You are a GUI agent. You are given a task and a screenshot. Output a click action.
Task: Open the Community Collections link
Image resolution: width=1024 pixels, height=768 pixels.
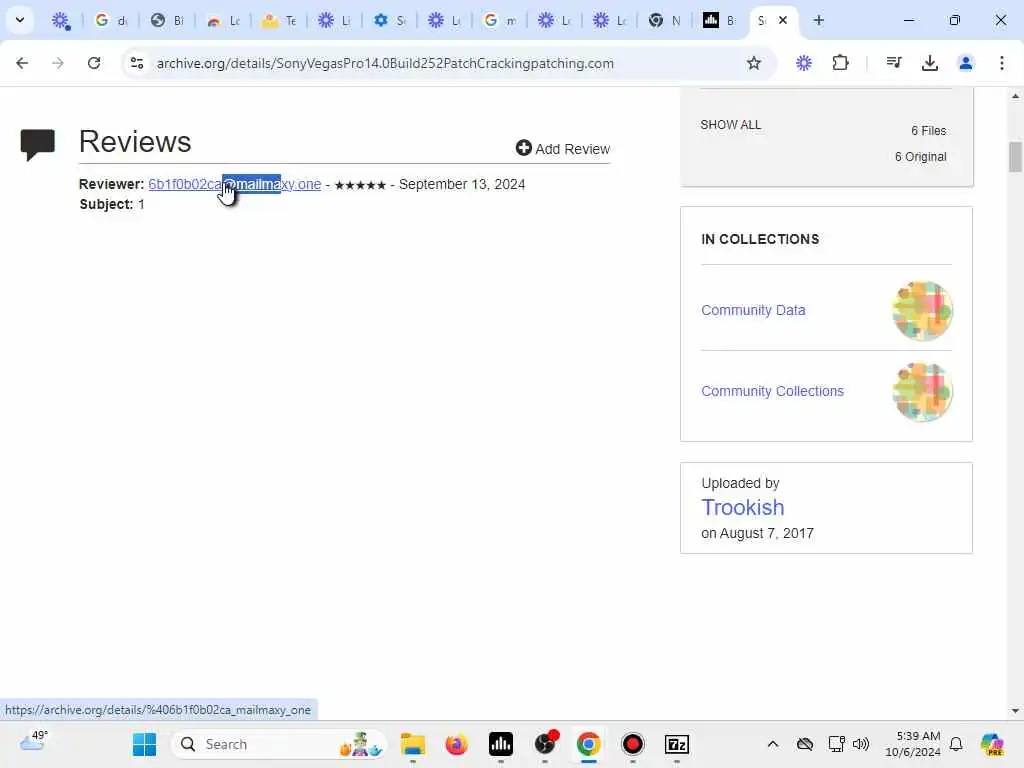(x=773, y=391)
